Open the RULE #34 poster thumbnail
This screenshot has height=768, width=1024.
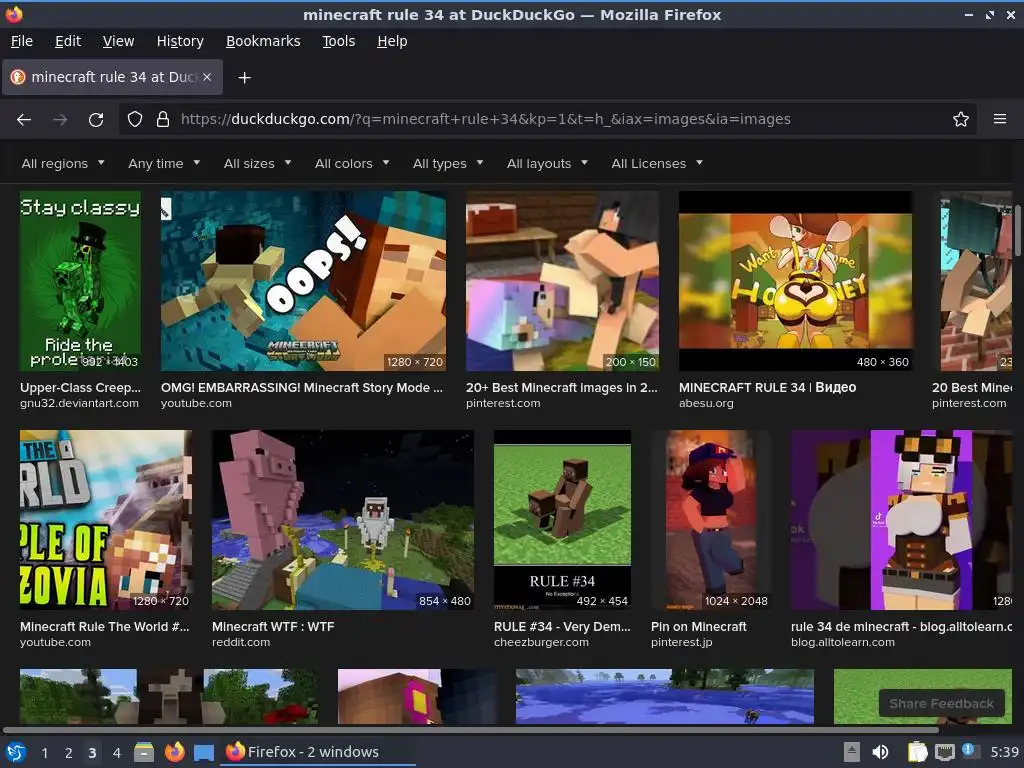coord(562,520)
